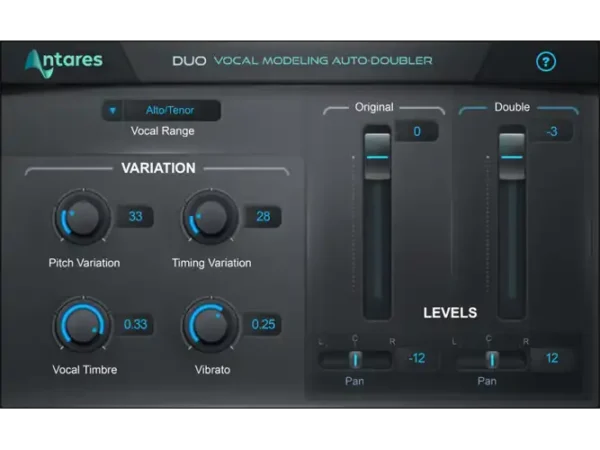
Task: Click the Vocal Range label
Action: [163, 131]
